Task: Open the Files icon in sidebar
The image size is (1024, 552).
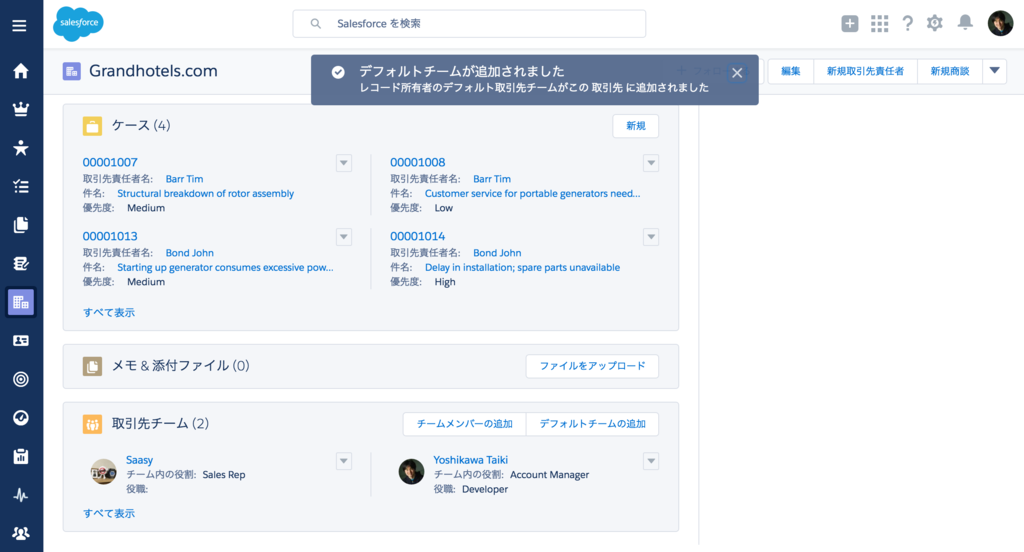Action: [x=21, y=225]
